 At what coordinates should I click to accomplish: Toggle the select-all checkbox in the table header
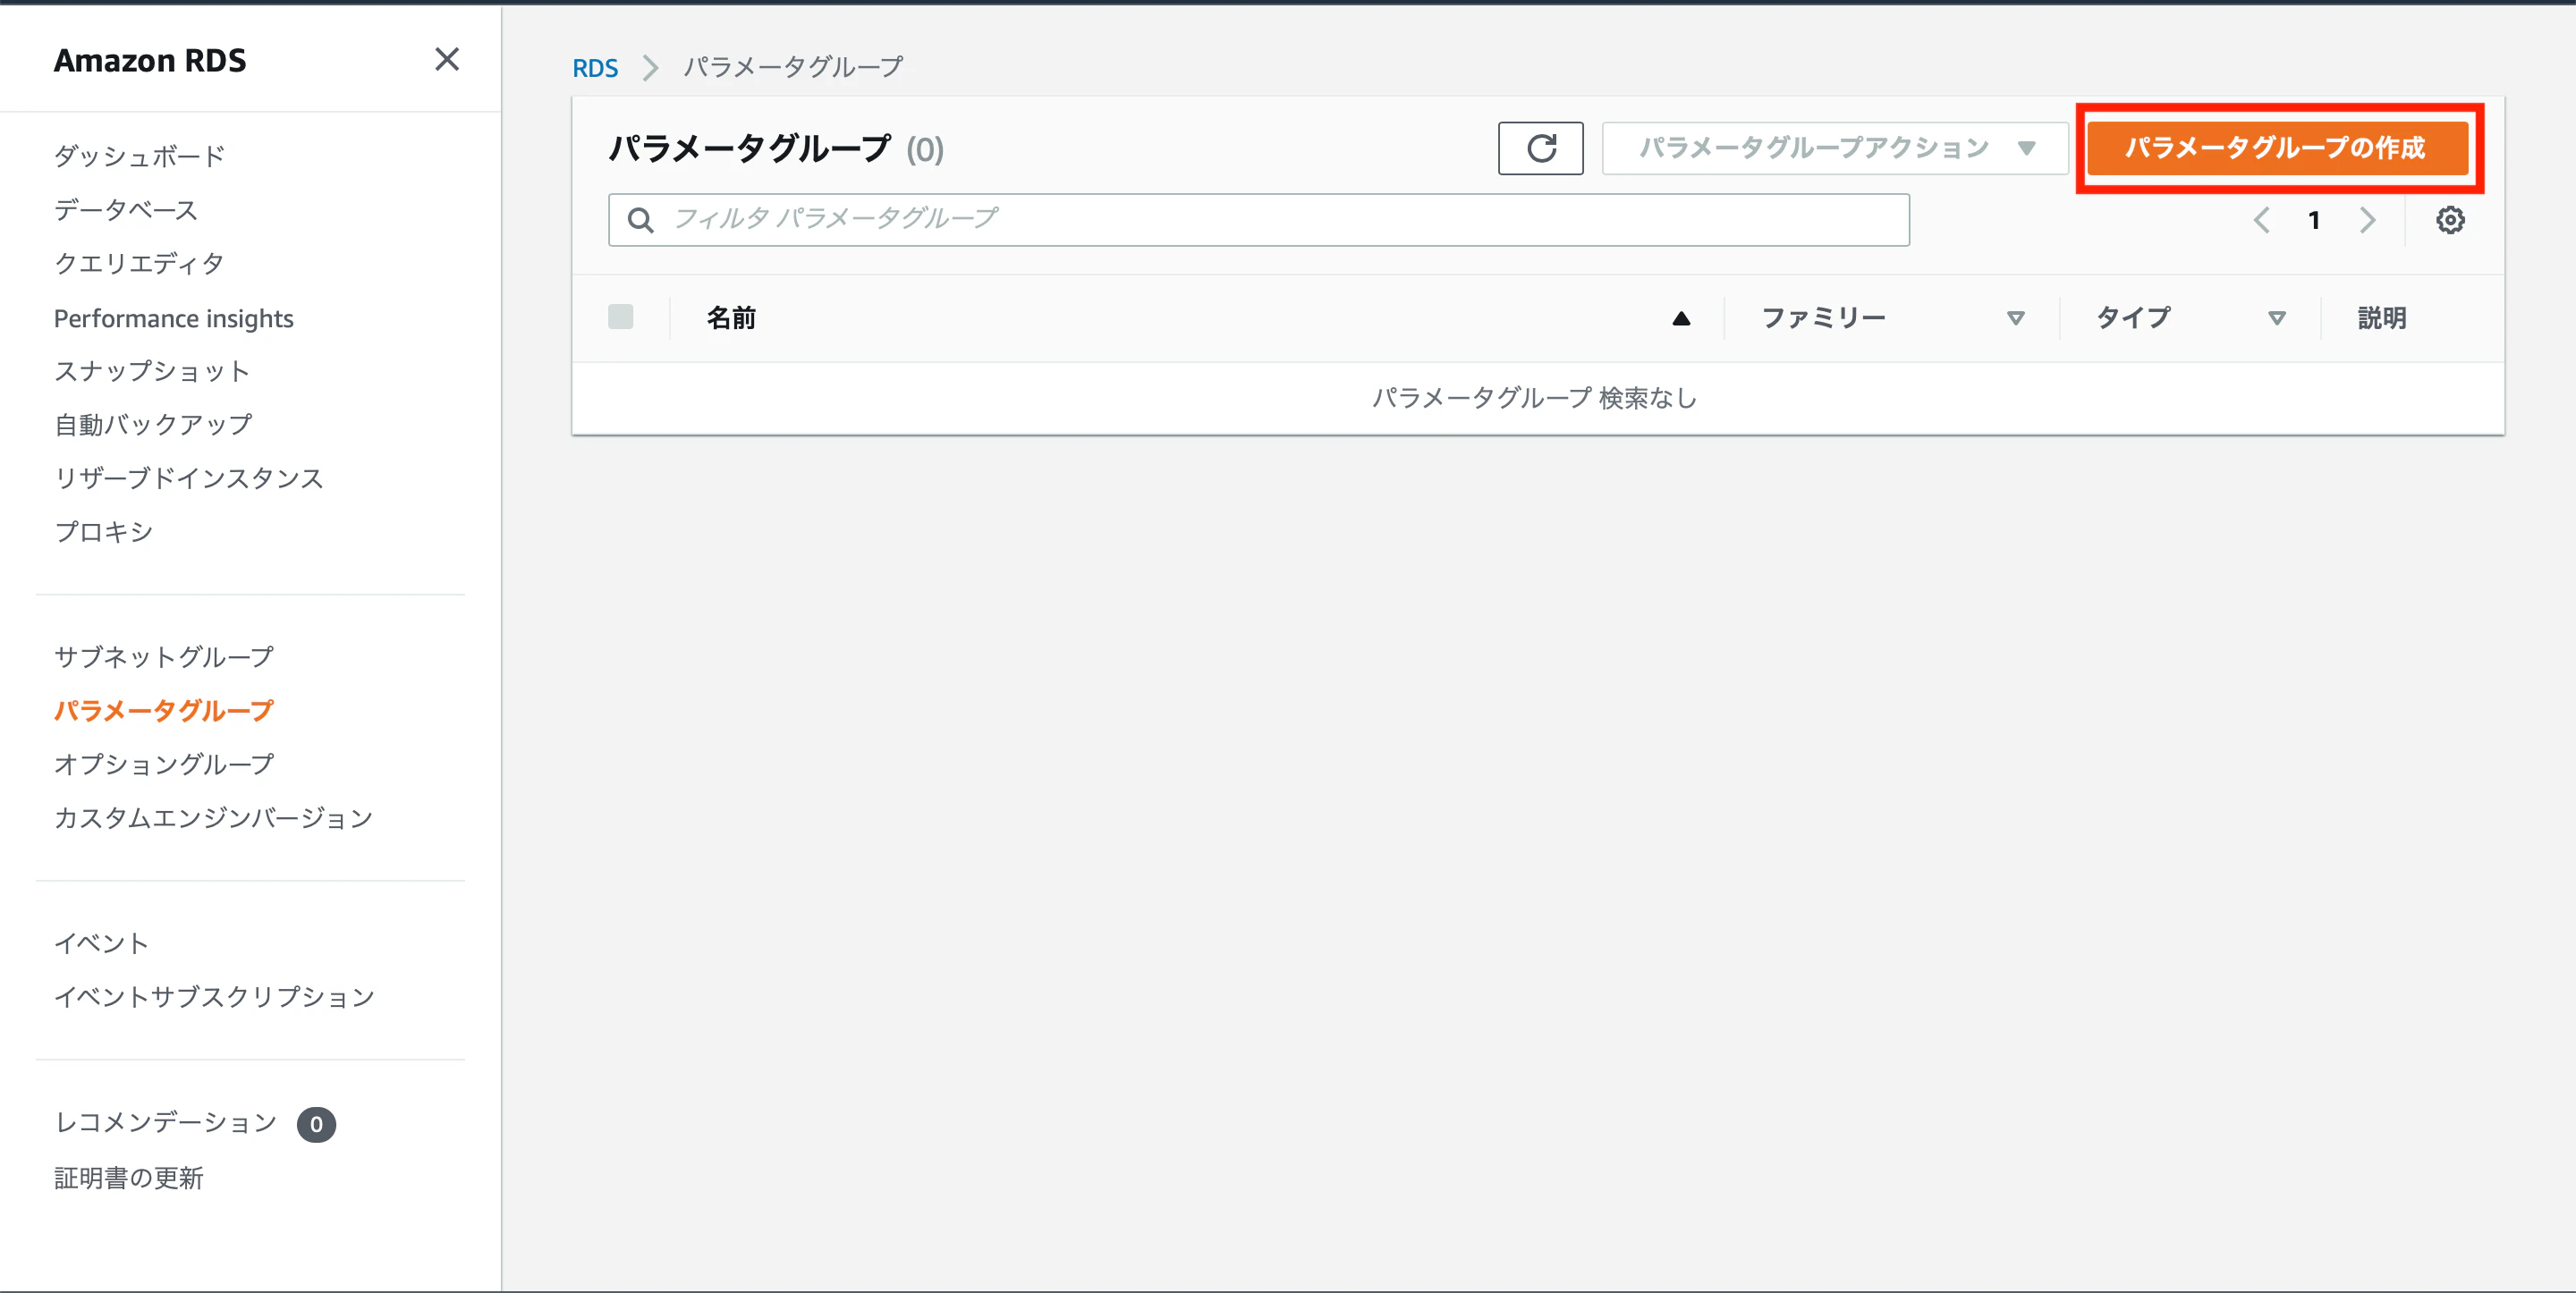621,317
